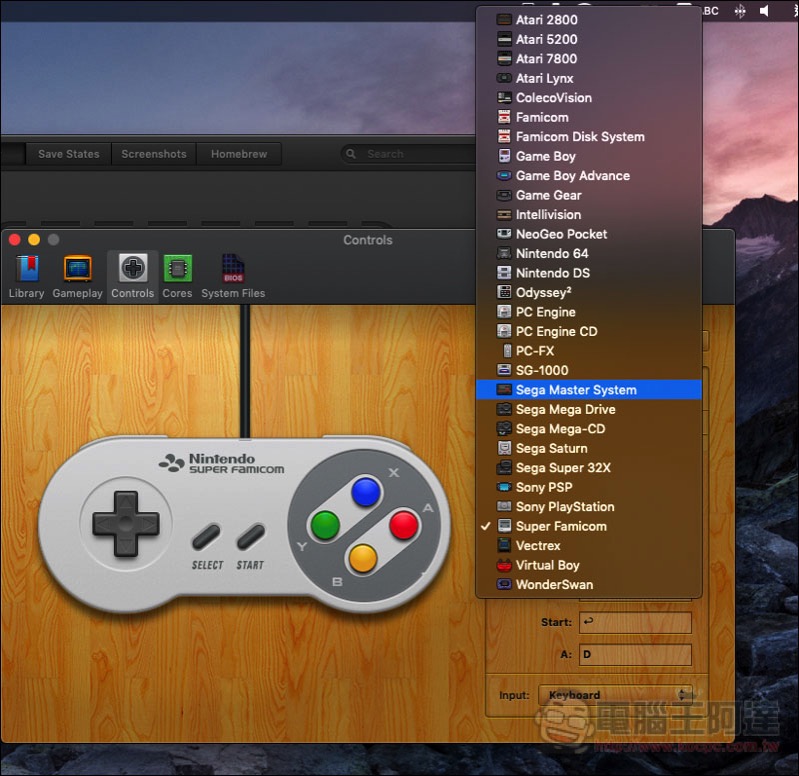Pick WonderSwan from the menu

click(x=589, y=584)
